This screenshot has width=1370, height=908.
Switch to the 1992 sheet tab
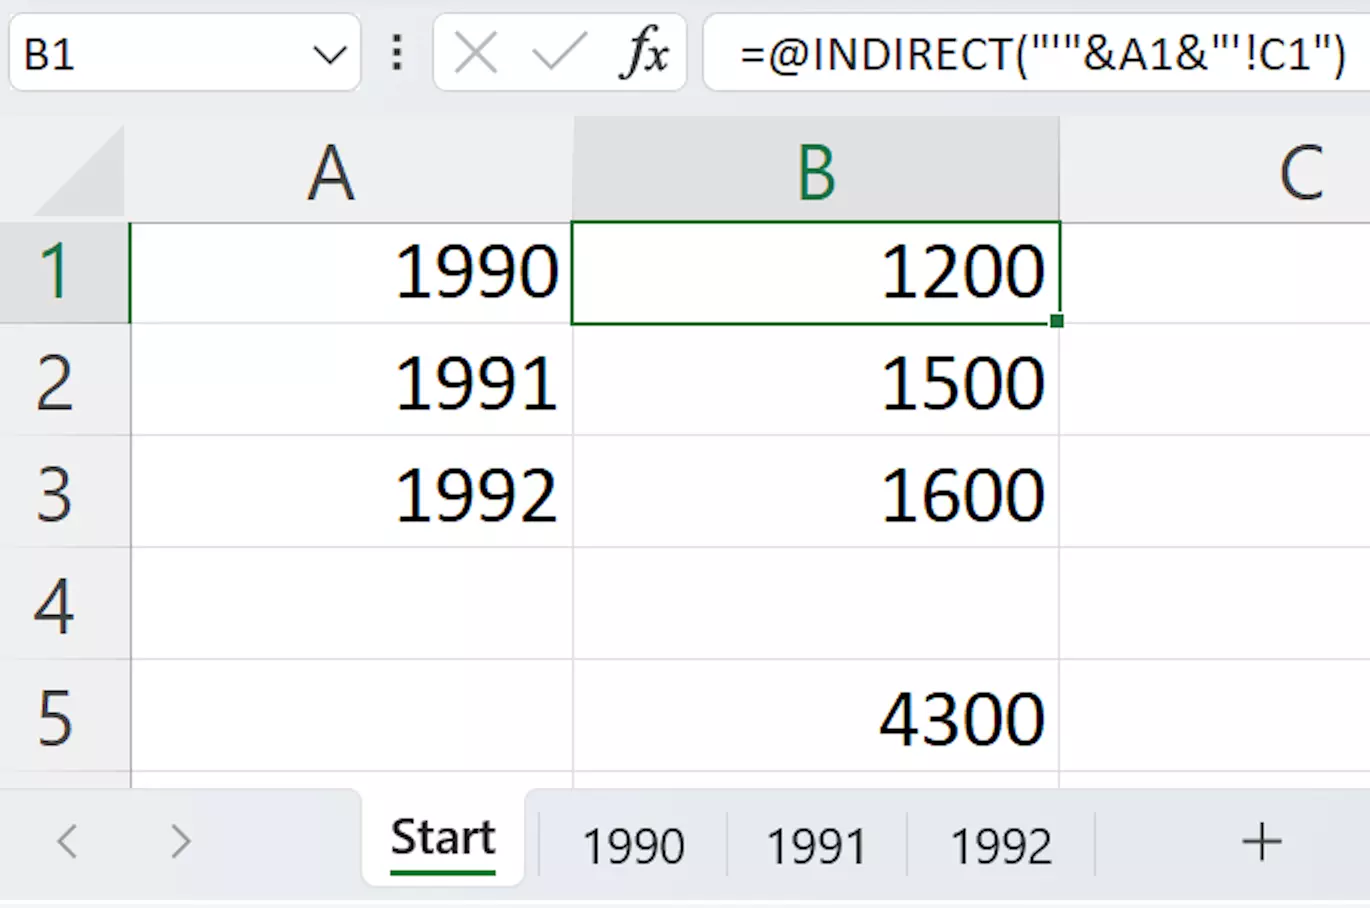(x=1001, y=846)
